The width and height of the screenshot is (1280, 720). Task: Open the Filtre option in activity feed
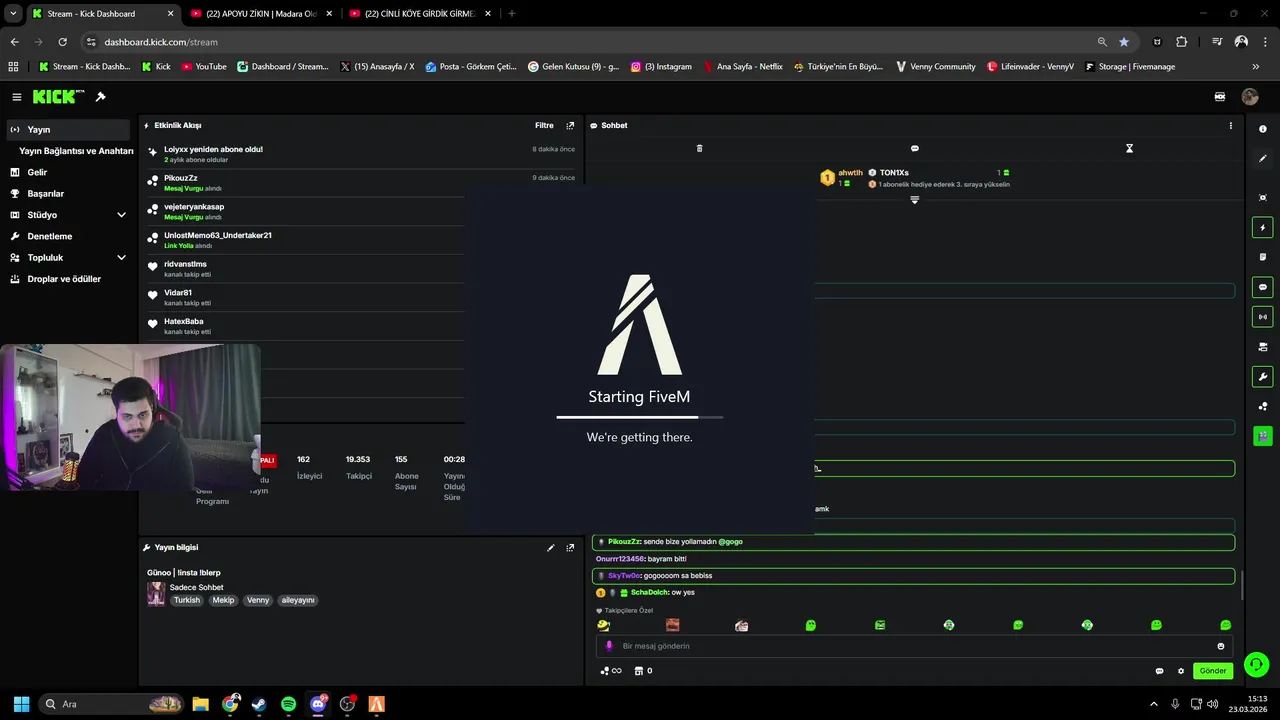[x=544, y=126]
